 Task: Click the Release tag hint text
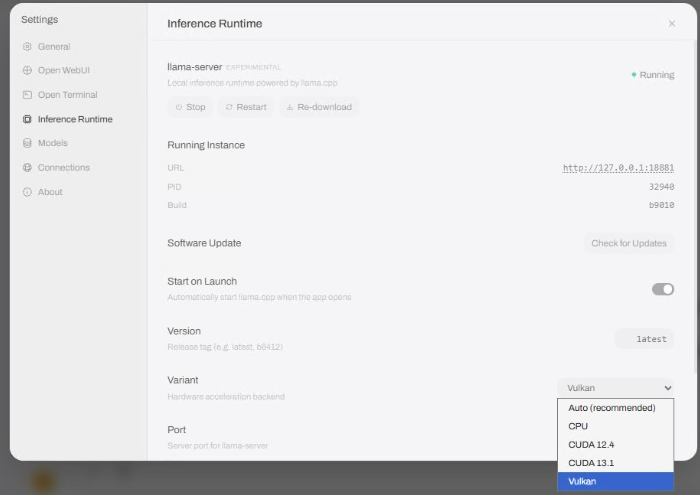(x=225, y=347)
